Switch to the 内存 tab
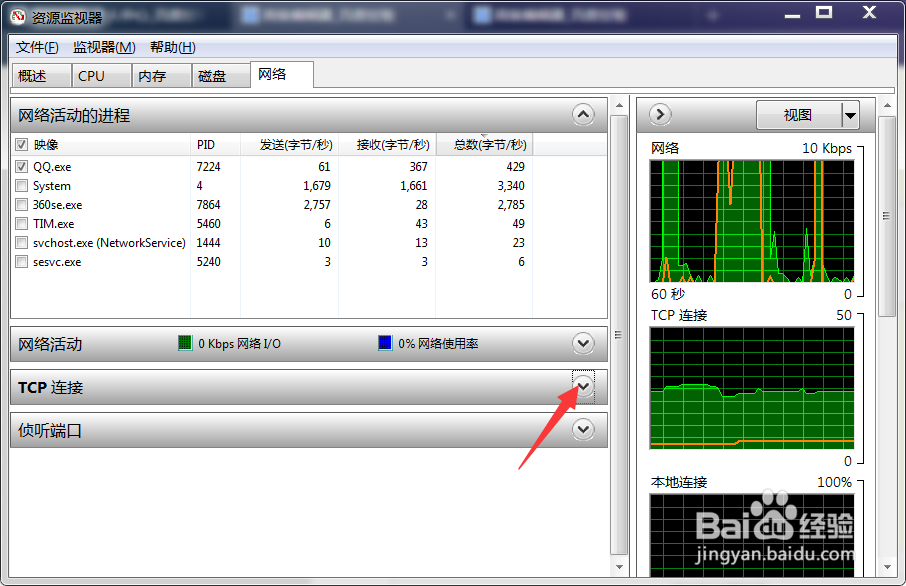The width and height of the screenshot is (906, 586). (161, 76)
